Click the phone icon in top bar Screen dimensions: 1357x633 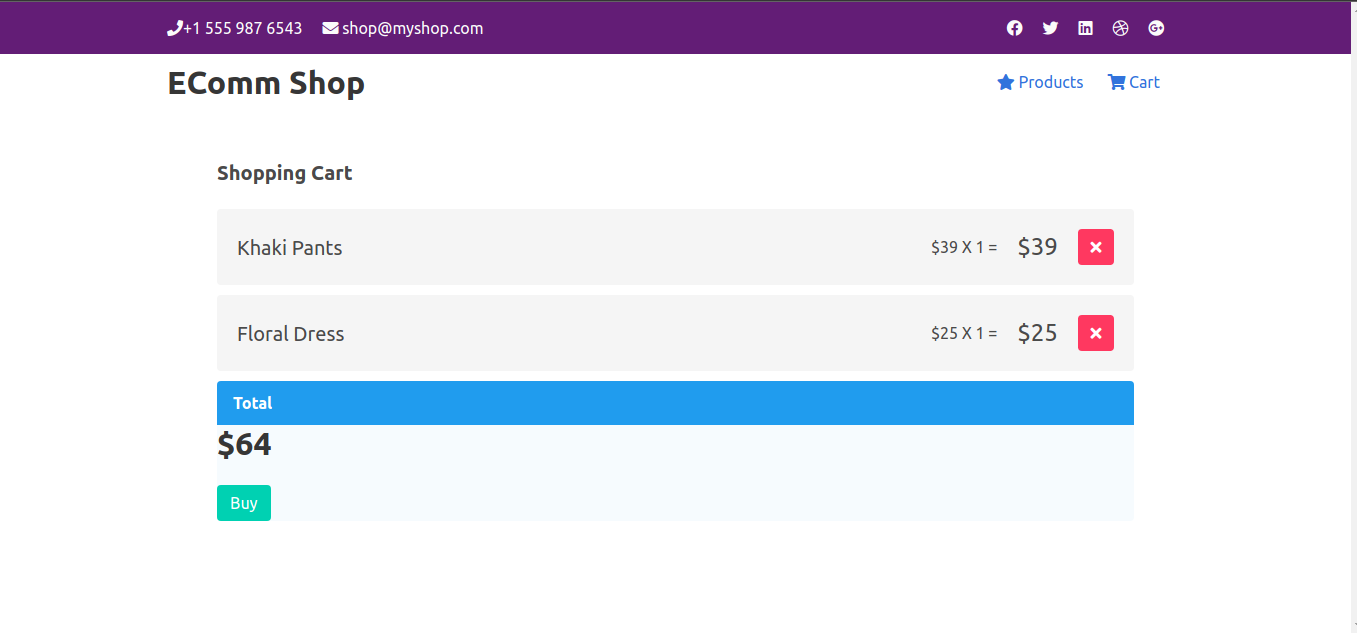(x=174, y=28)
